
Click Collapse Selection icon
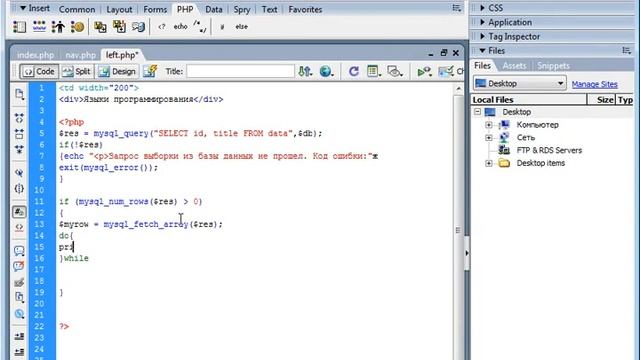19,134
